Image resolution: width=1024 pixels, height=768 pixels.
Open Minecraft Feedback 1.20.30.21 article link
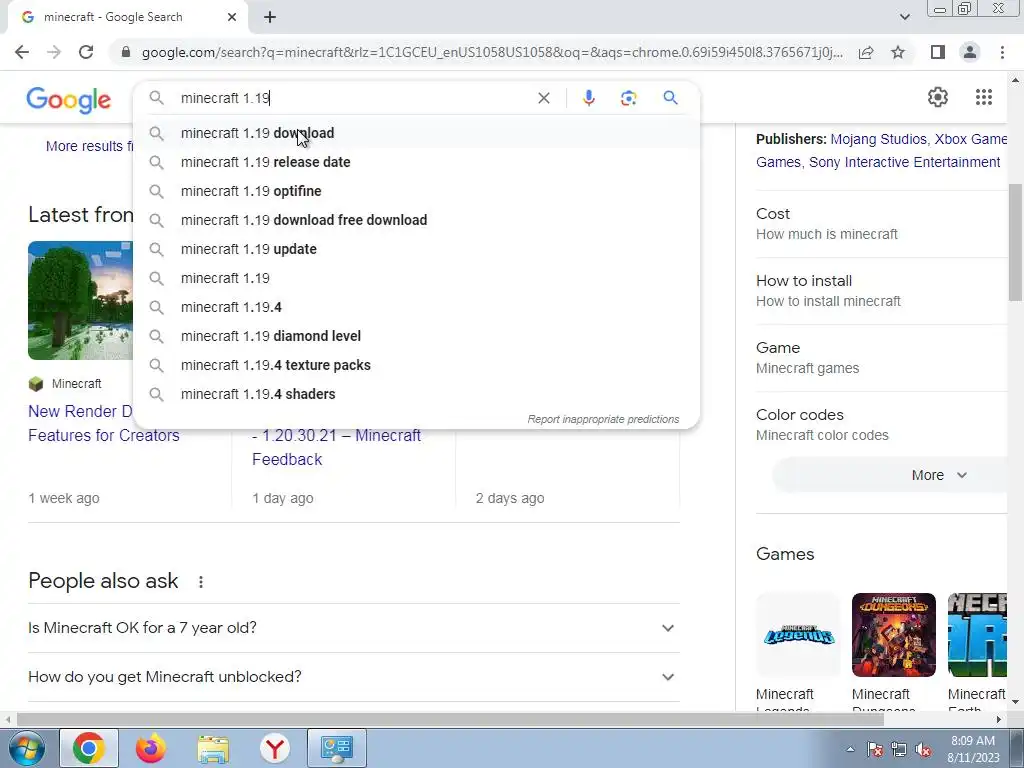pos(336,447)
